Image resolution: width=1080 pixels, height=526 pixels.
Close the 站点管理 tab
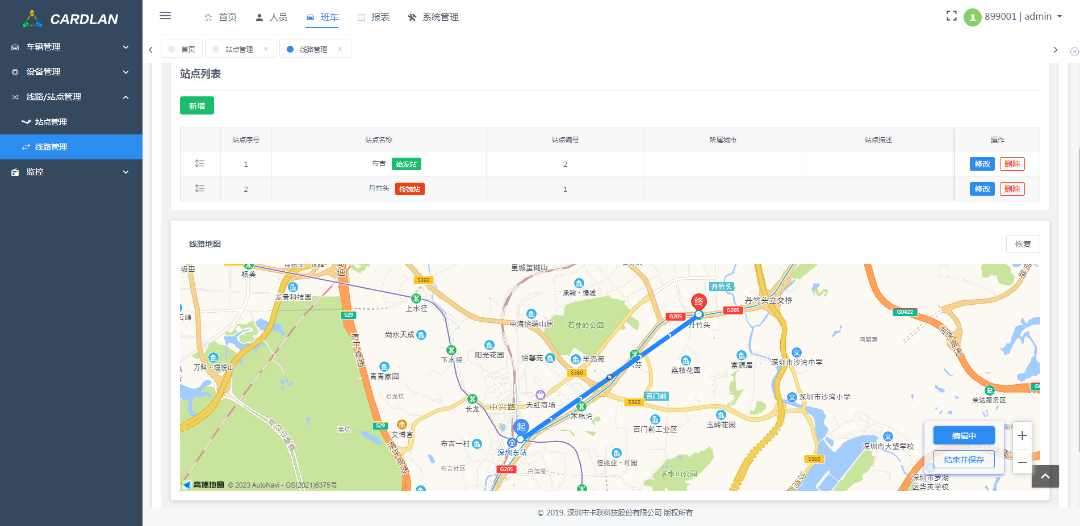(265, 49)
